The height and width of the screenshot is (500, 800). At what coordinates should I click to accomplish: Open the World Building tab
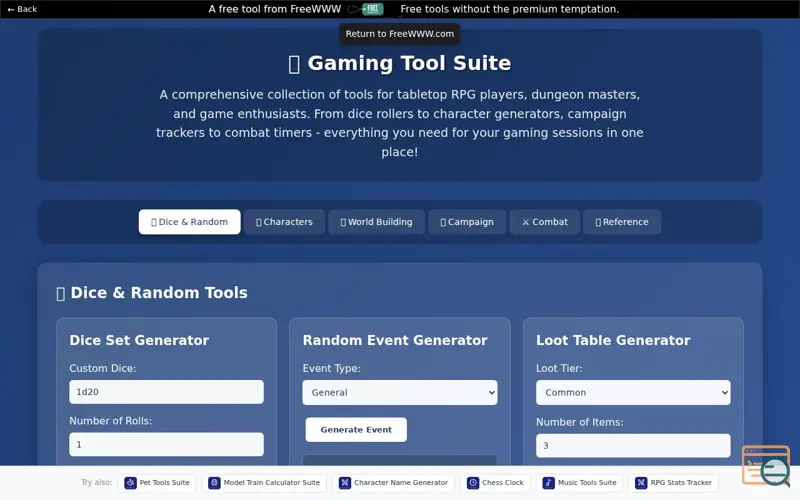[377, 222]
